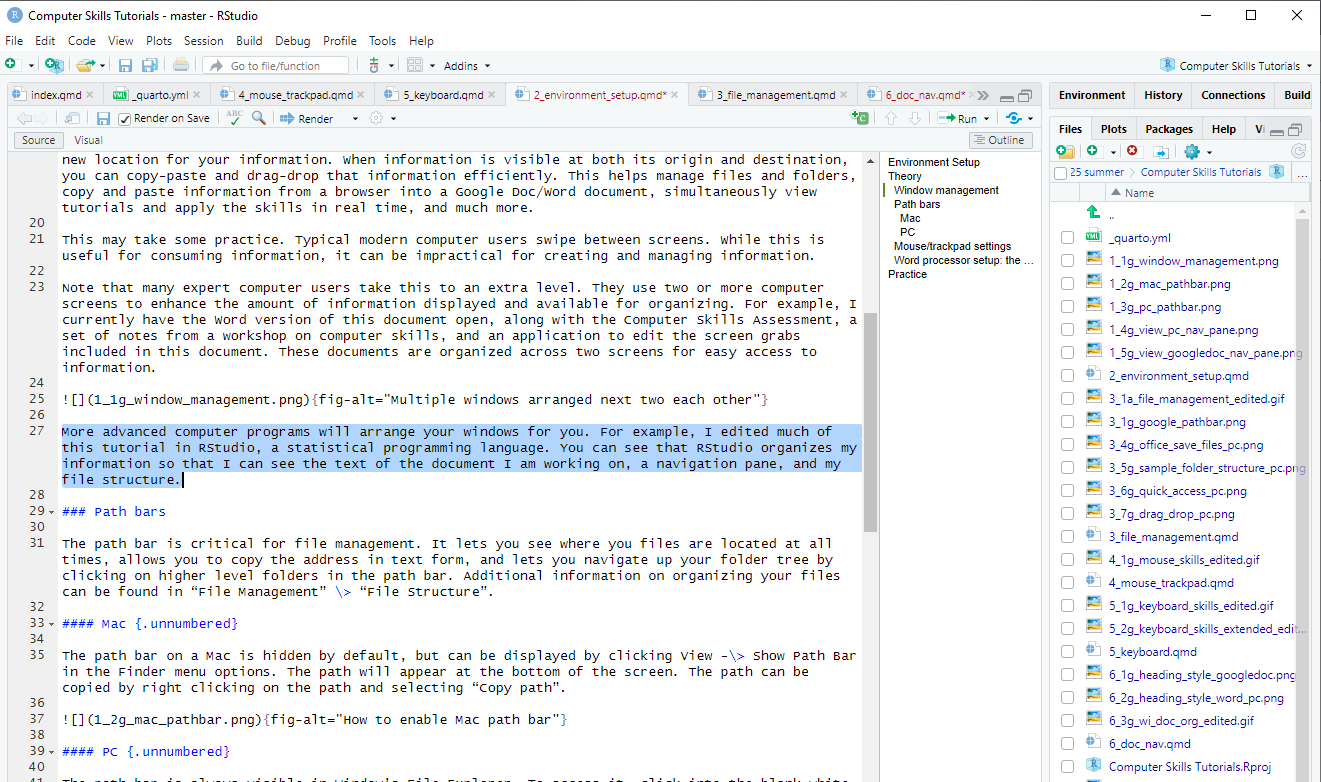
Task: Open the Run dropdown arrow
Action: [986, 119]
